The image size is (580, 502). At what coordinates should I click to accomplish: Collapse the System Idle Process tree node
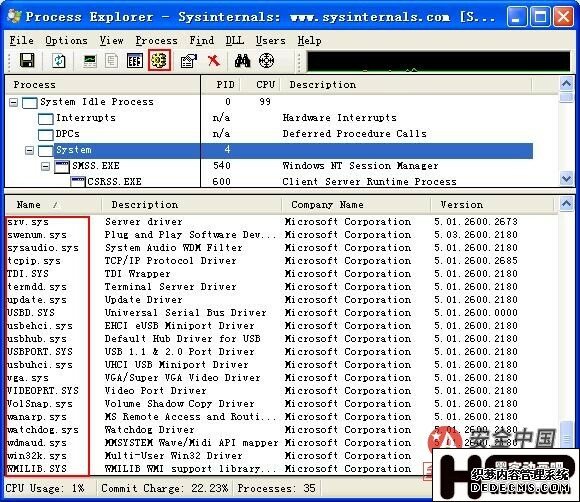[13, 102]
